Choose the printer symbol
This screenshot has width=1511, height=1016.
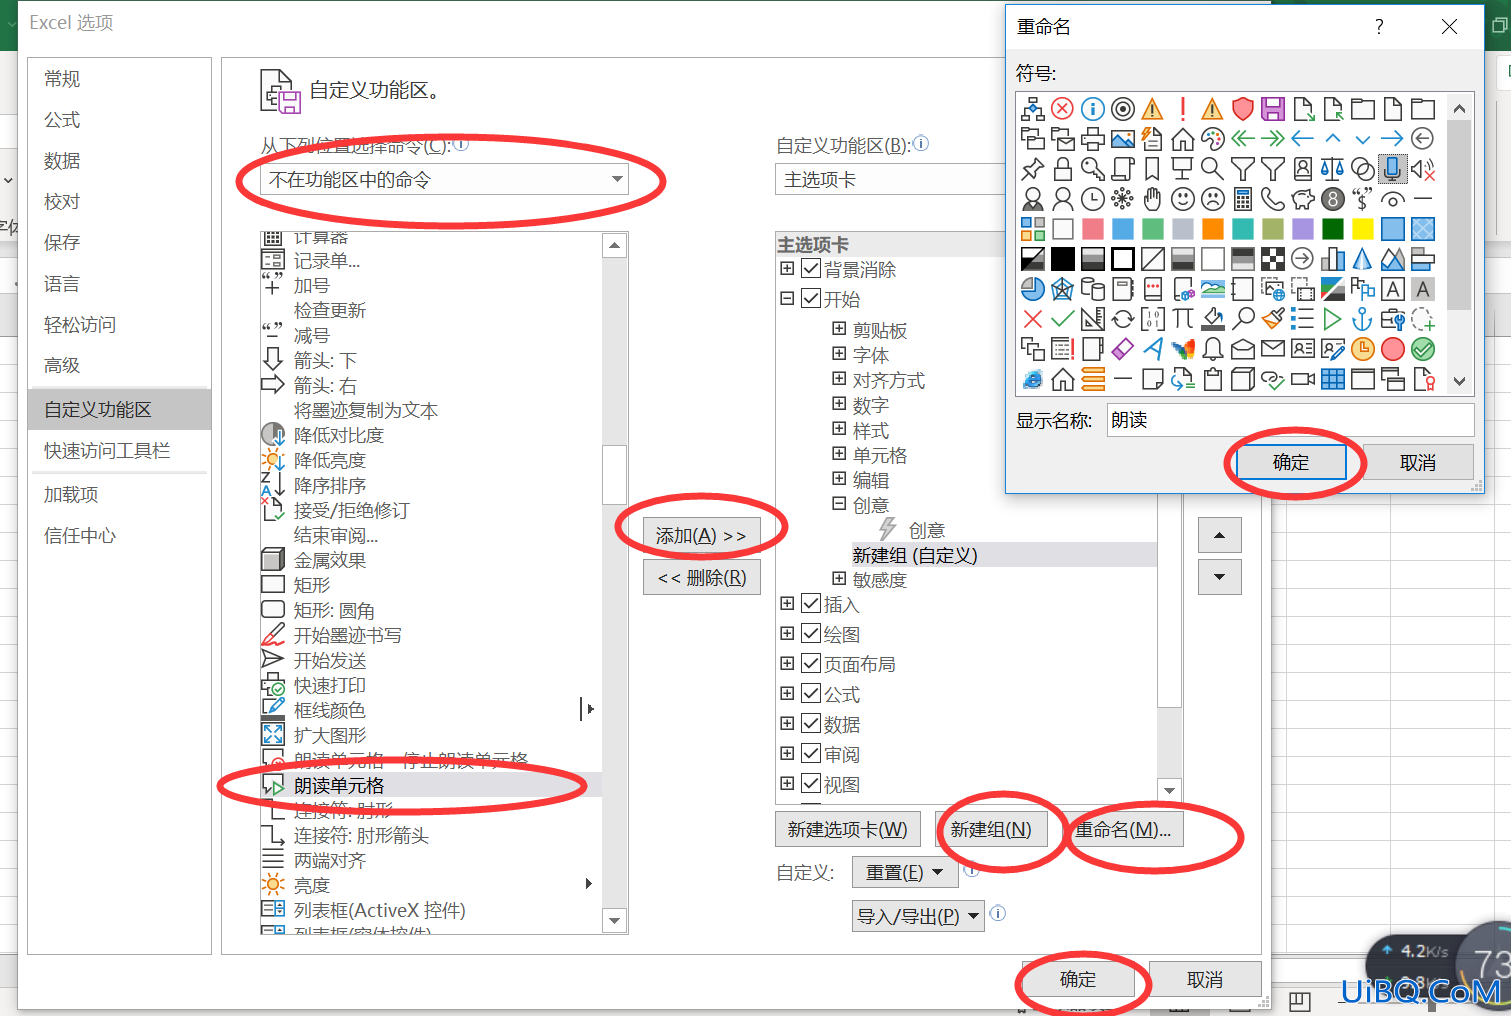[x=1093, y=139]
